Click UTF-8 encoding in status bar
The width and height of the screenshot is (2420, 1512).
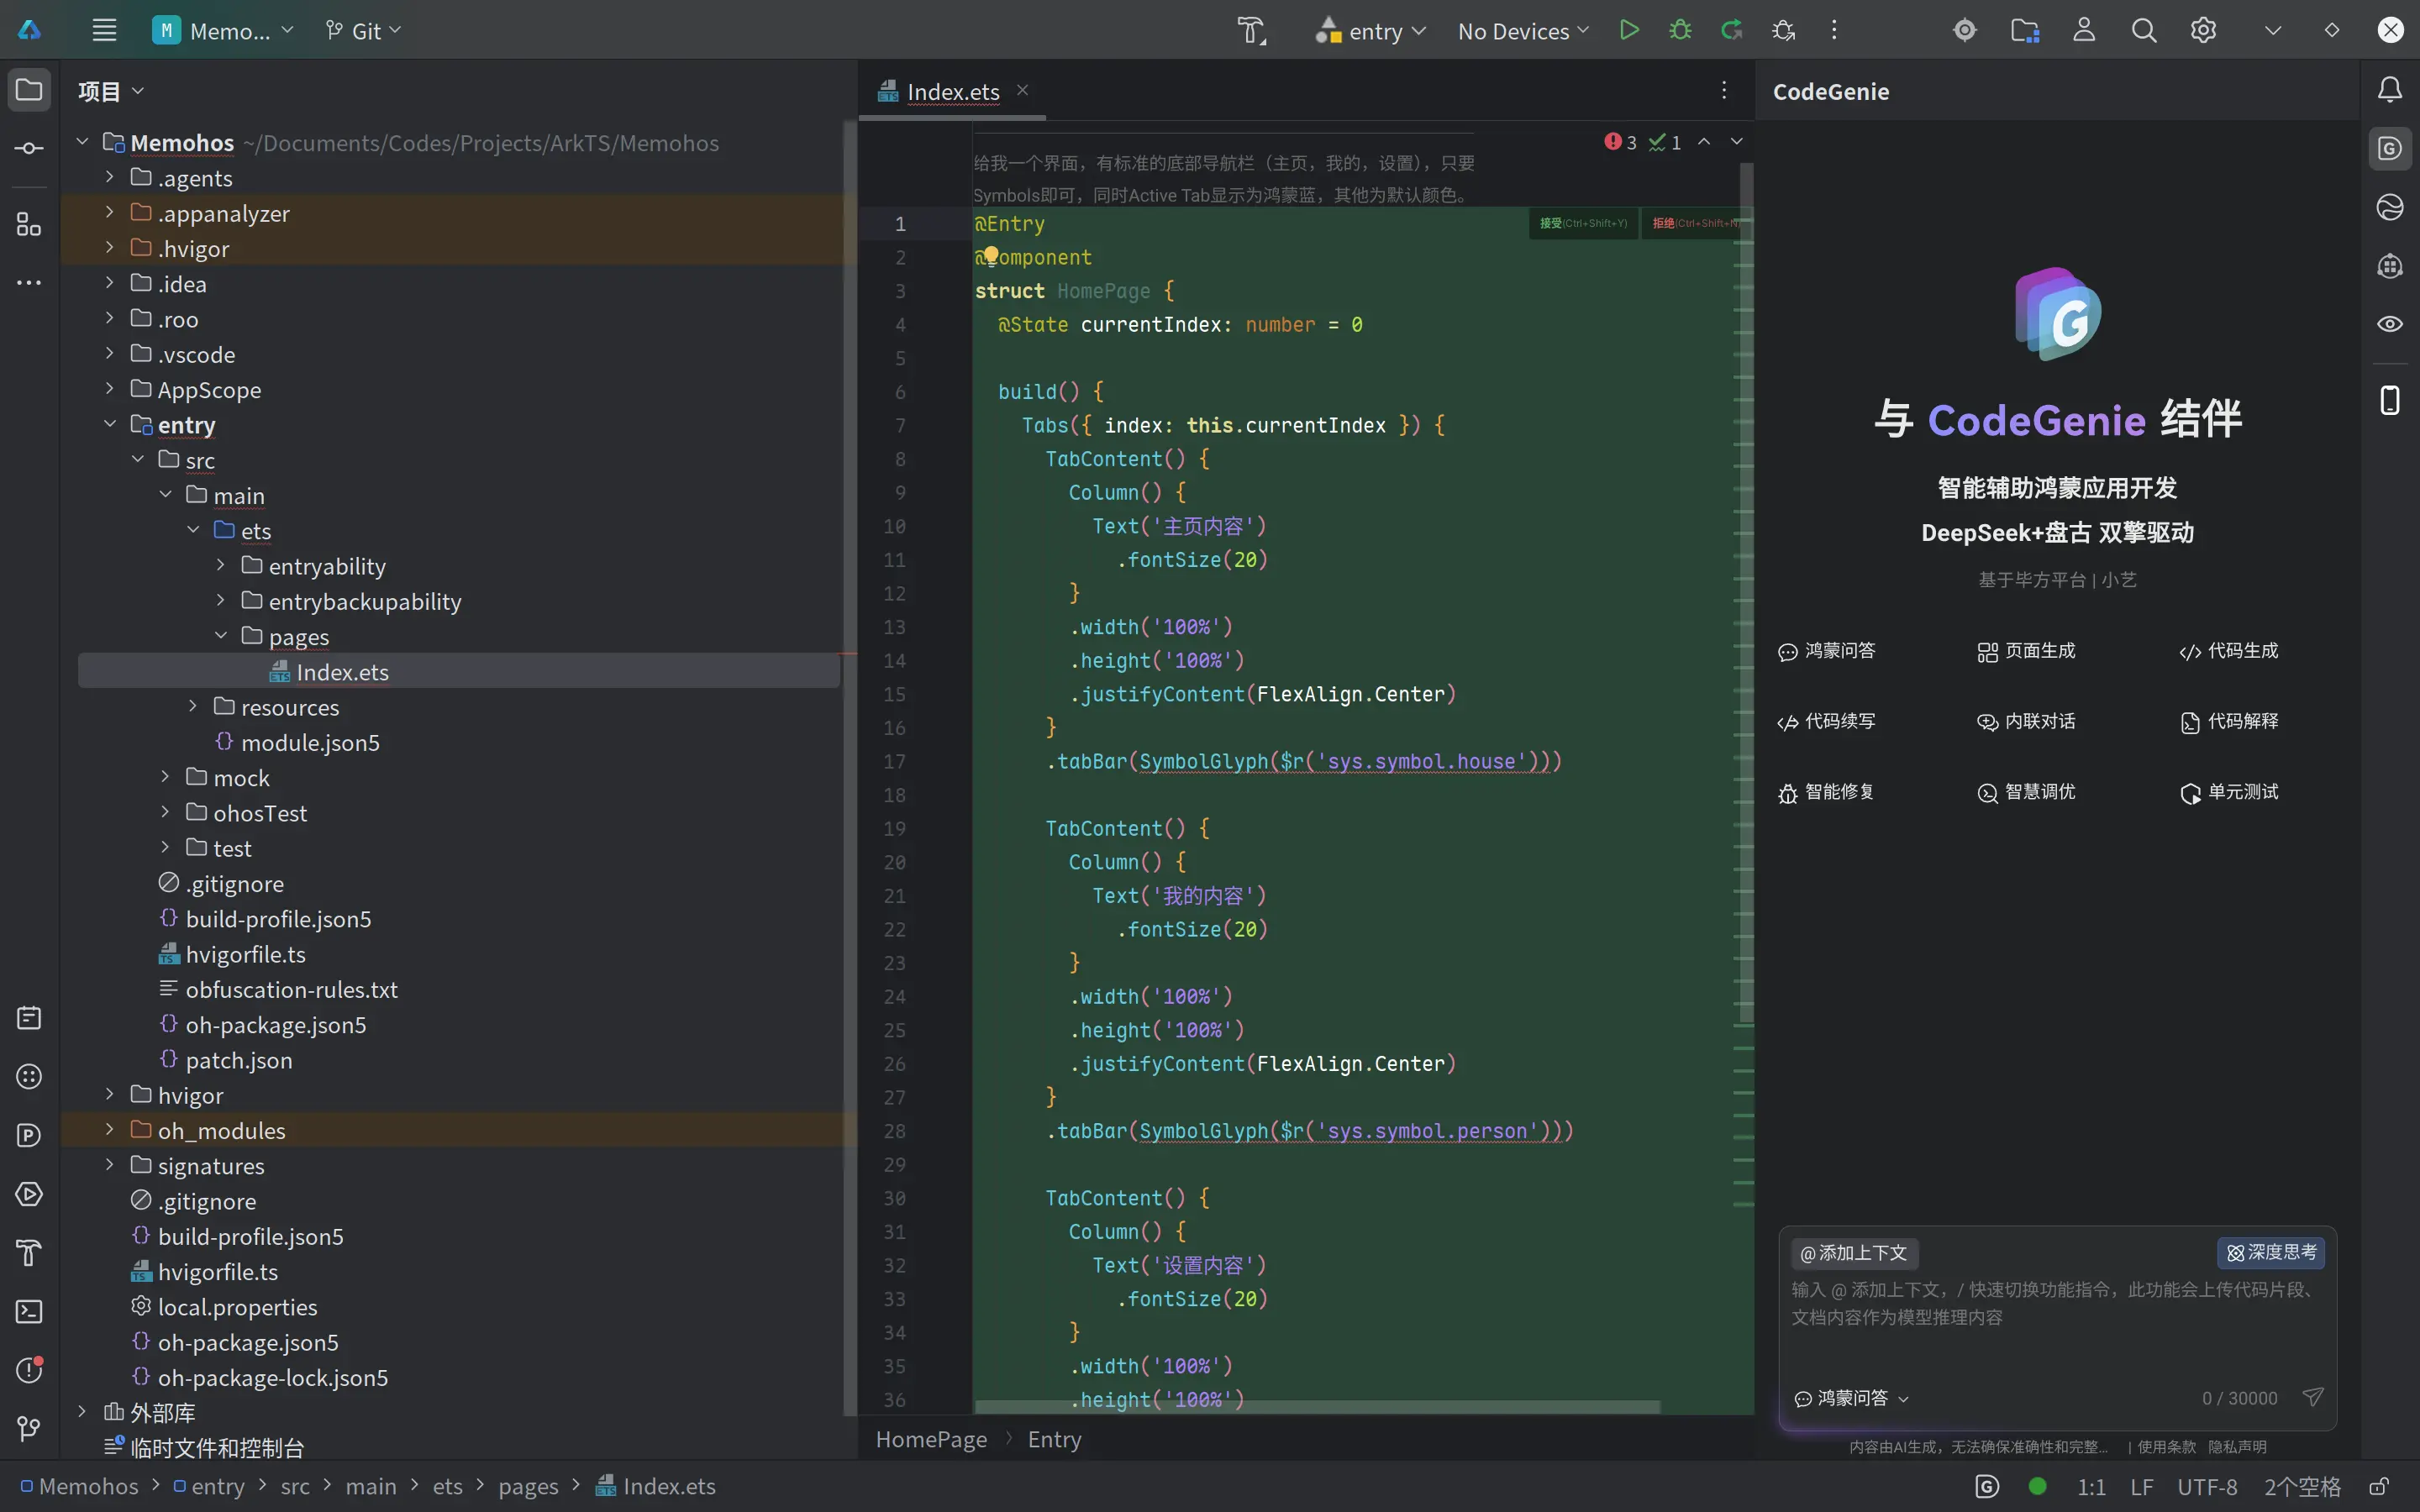pos(2207,1486)
